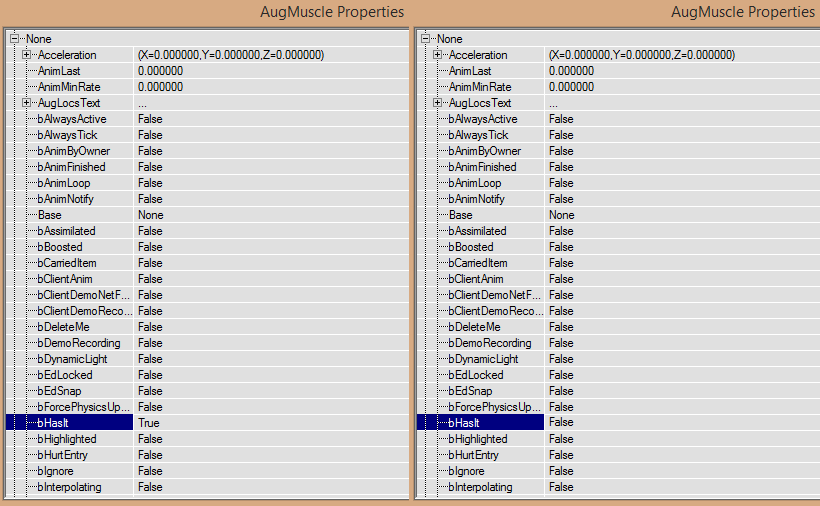Expand Acceleration in left properties panel
Screen dimensions: 820x506
pos(26,54)
